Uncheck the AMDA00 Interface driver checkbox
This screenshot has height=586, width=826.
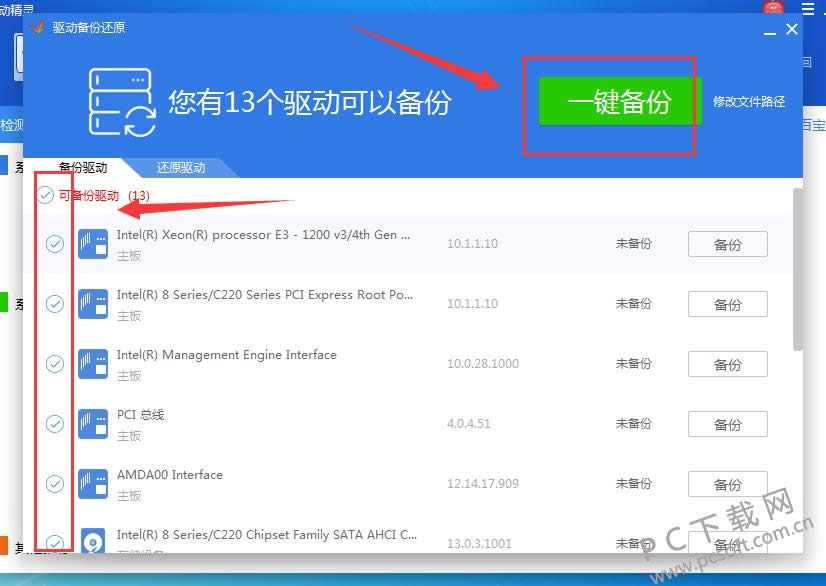[53, 483]
